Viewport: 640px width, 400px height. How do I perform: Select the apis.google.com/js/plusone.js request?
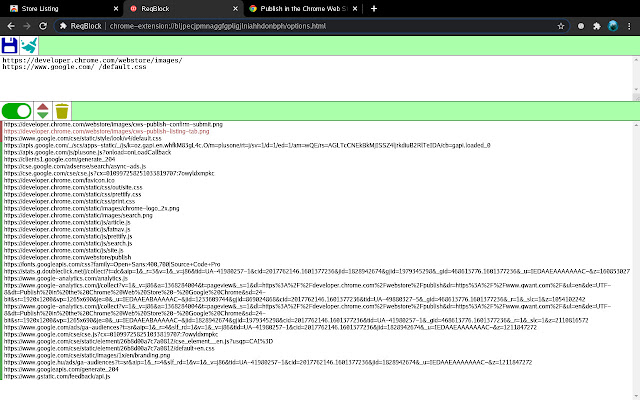pyautogui.click(x=87, y=152)
